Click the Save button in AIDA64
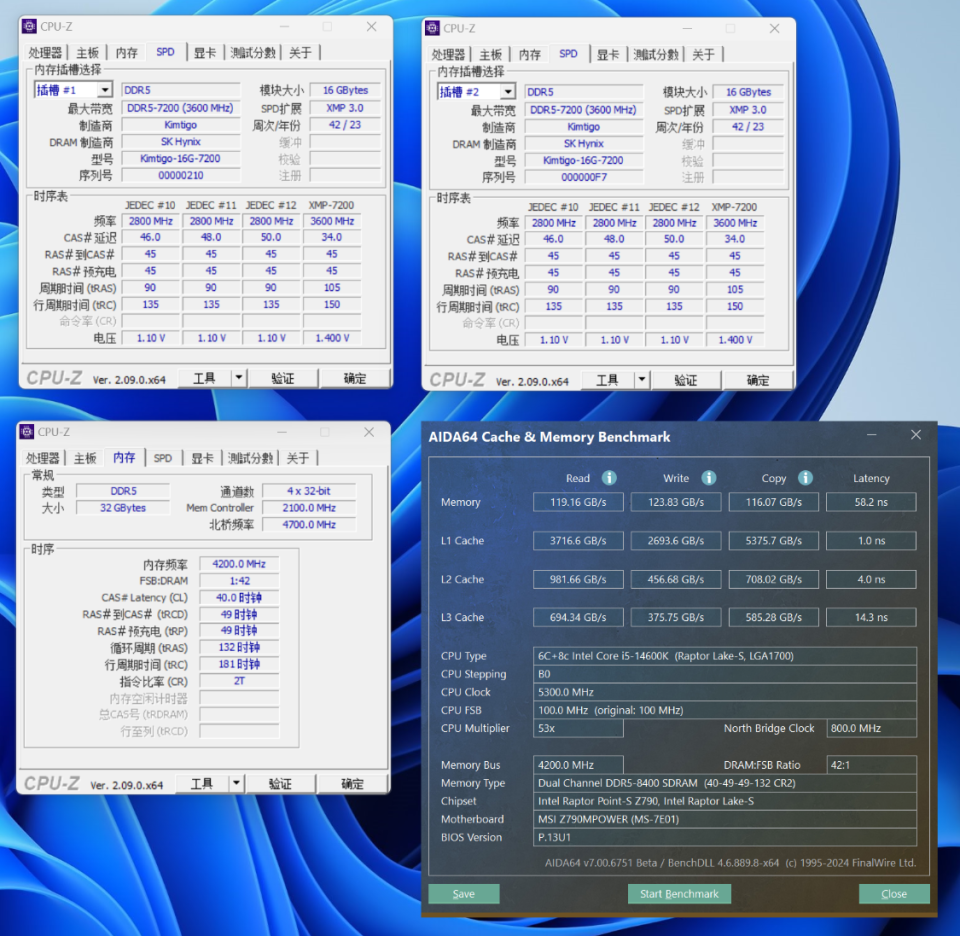This screenshot has width=960, height=936. click(x=463, y=894)
